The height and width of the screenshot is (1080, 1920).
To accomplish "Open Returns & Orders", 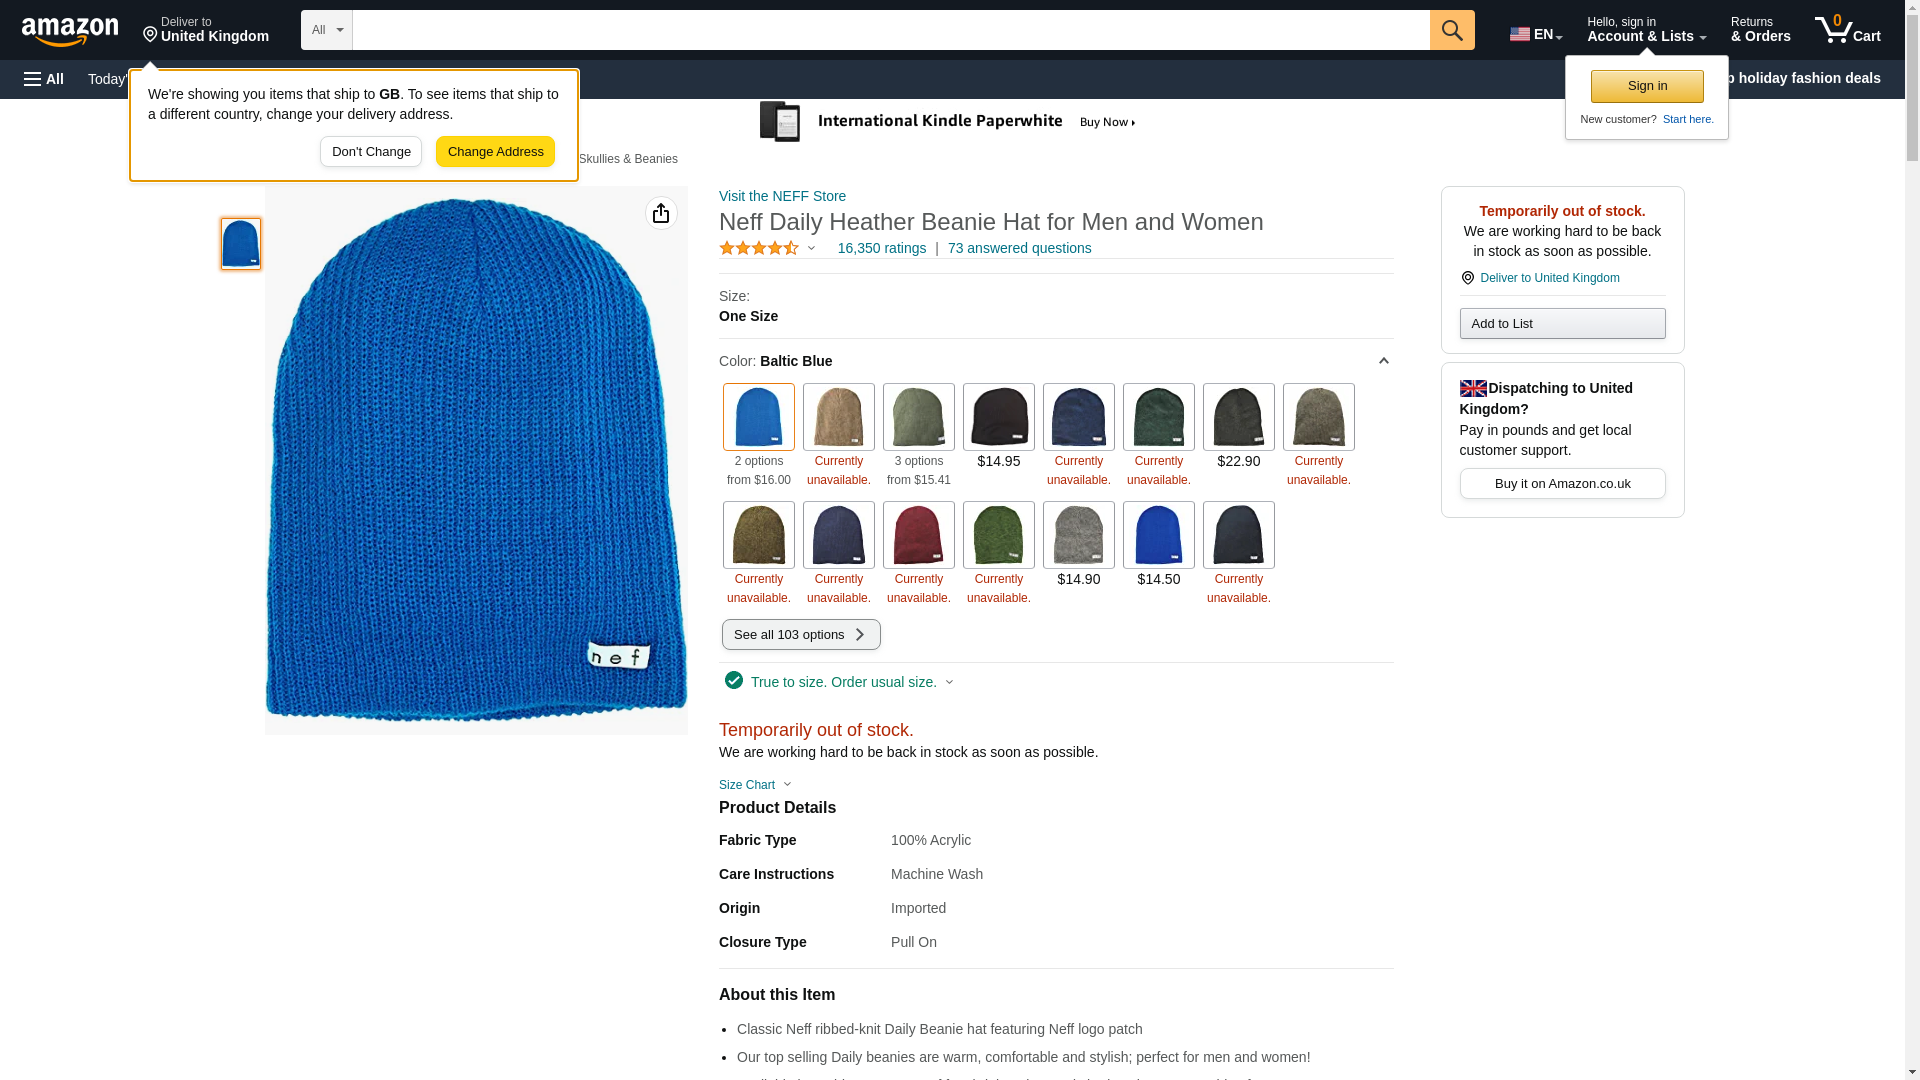I will coord(1761,30).
